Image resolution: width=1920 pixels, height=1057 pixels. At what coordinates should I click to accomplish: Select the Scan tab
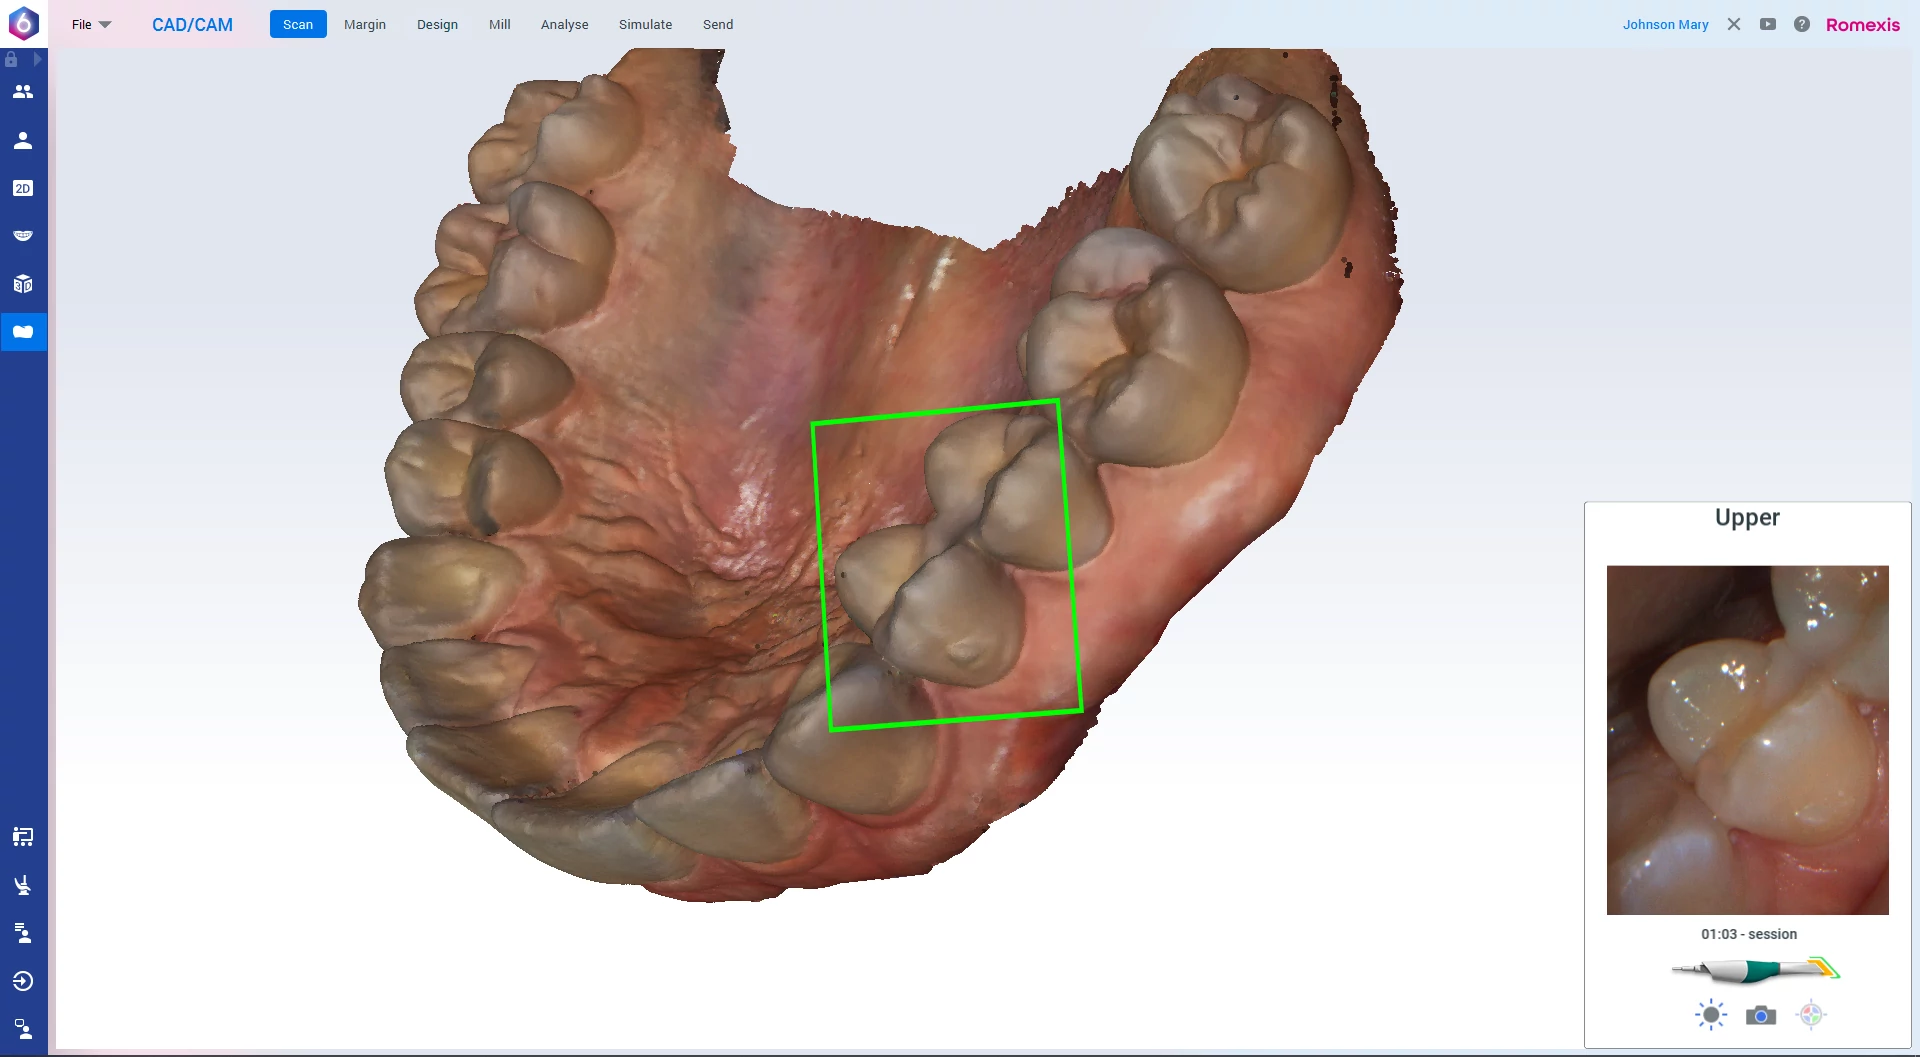tap(298, 24)
